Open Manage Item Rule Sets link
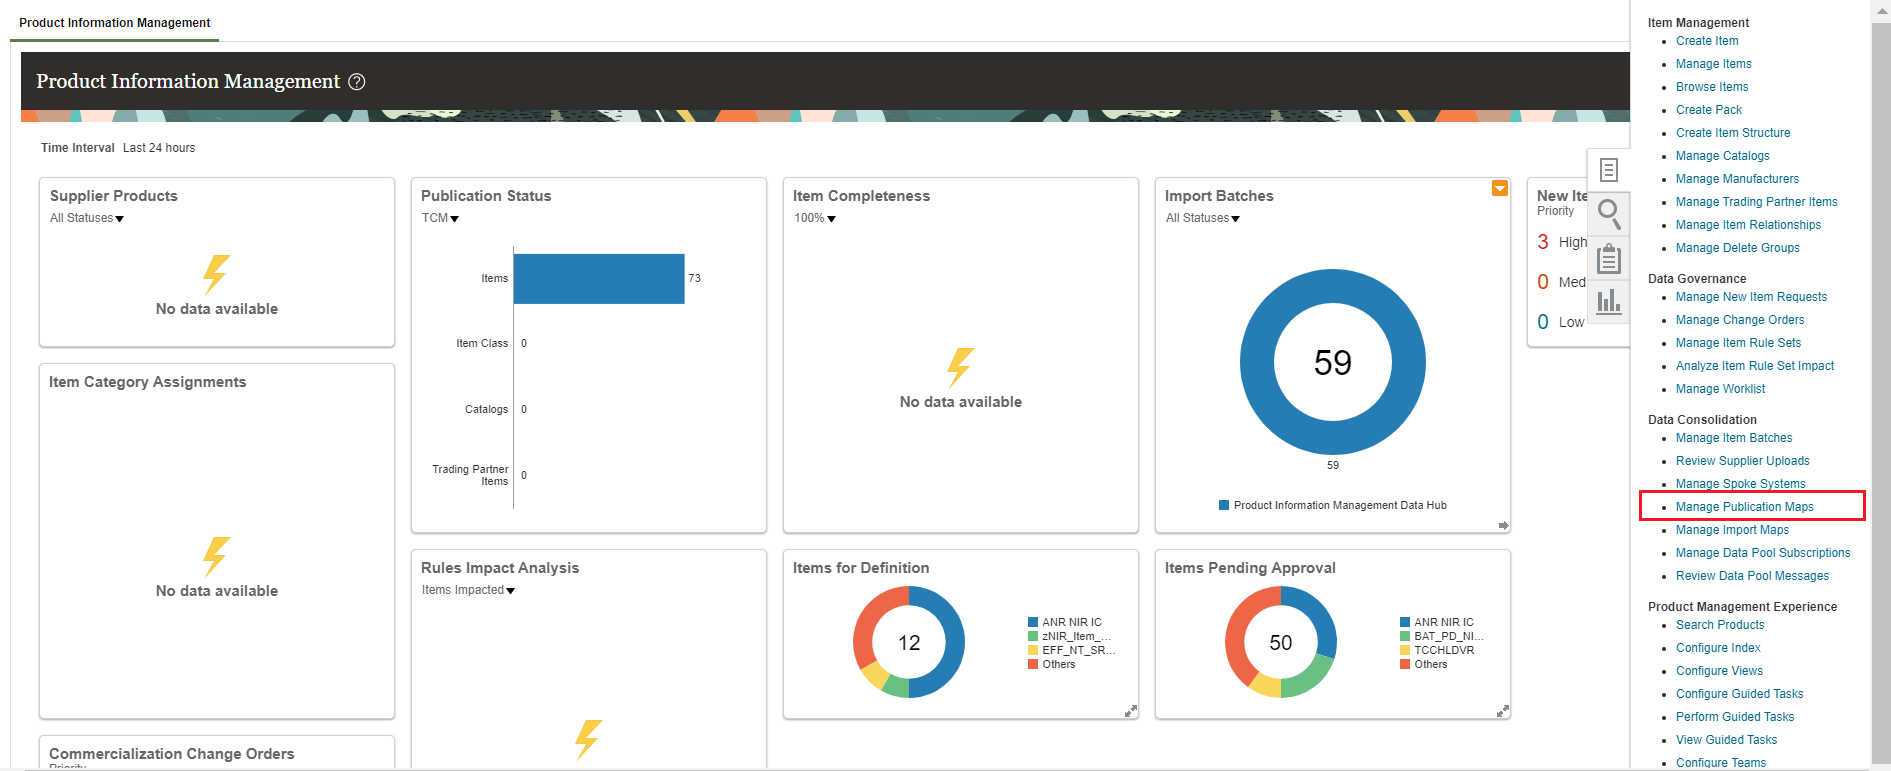1891x771 pixels. 1738,343
